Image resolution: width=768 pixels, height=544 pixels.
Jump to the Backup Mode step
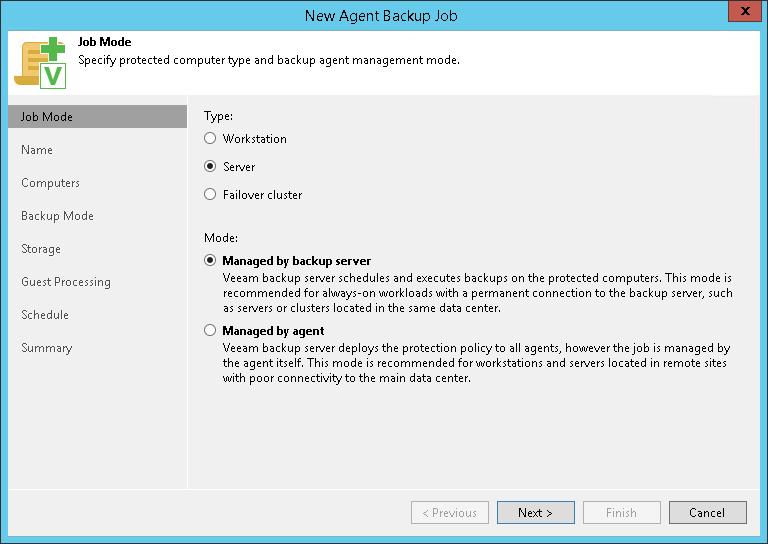click(x=57, y=216)
